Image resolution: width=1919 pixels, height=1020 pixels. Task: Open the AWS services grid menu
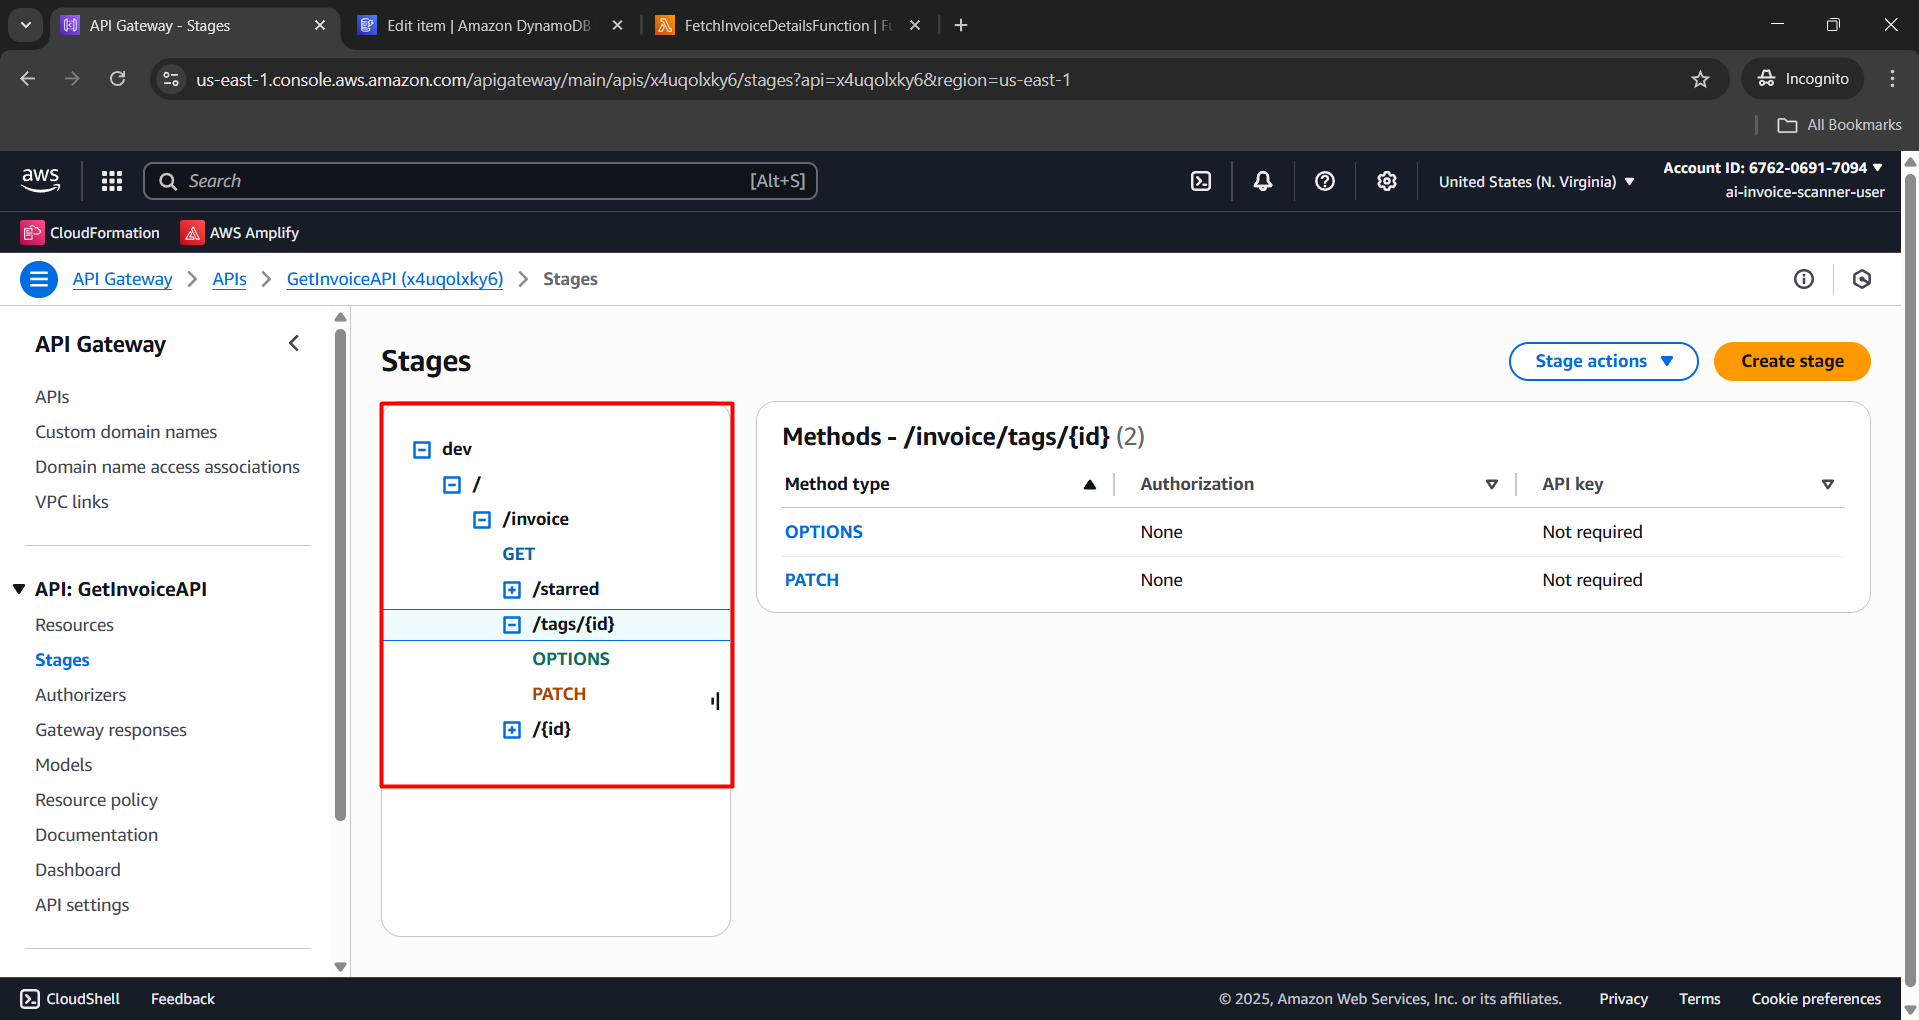tap(112, 181)
